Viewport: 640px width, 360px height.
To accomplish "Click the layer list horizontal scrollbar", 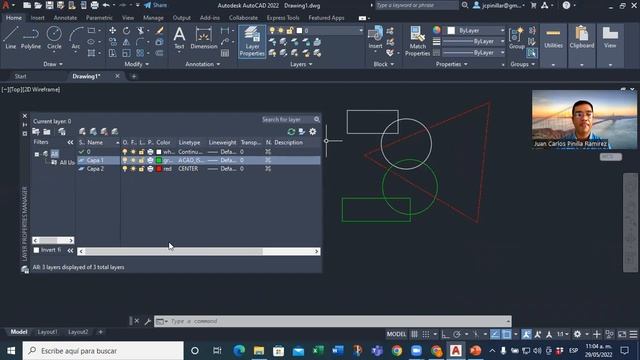I will point(199,251).
